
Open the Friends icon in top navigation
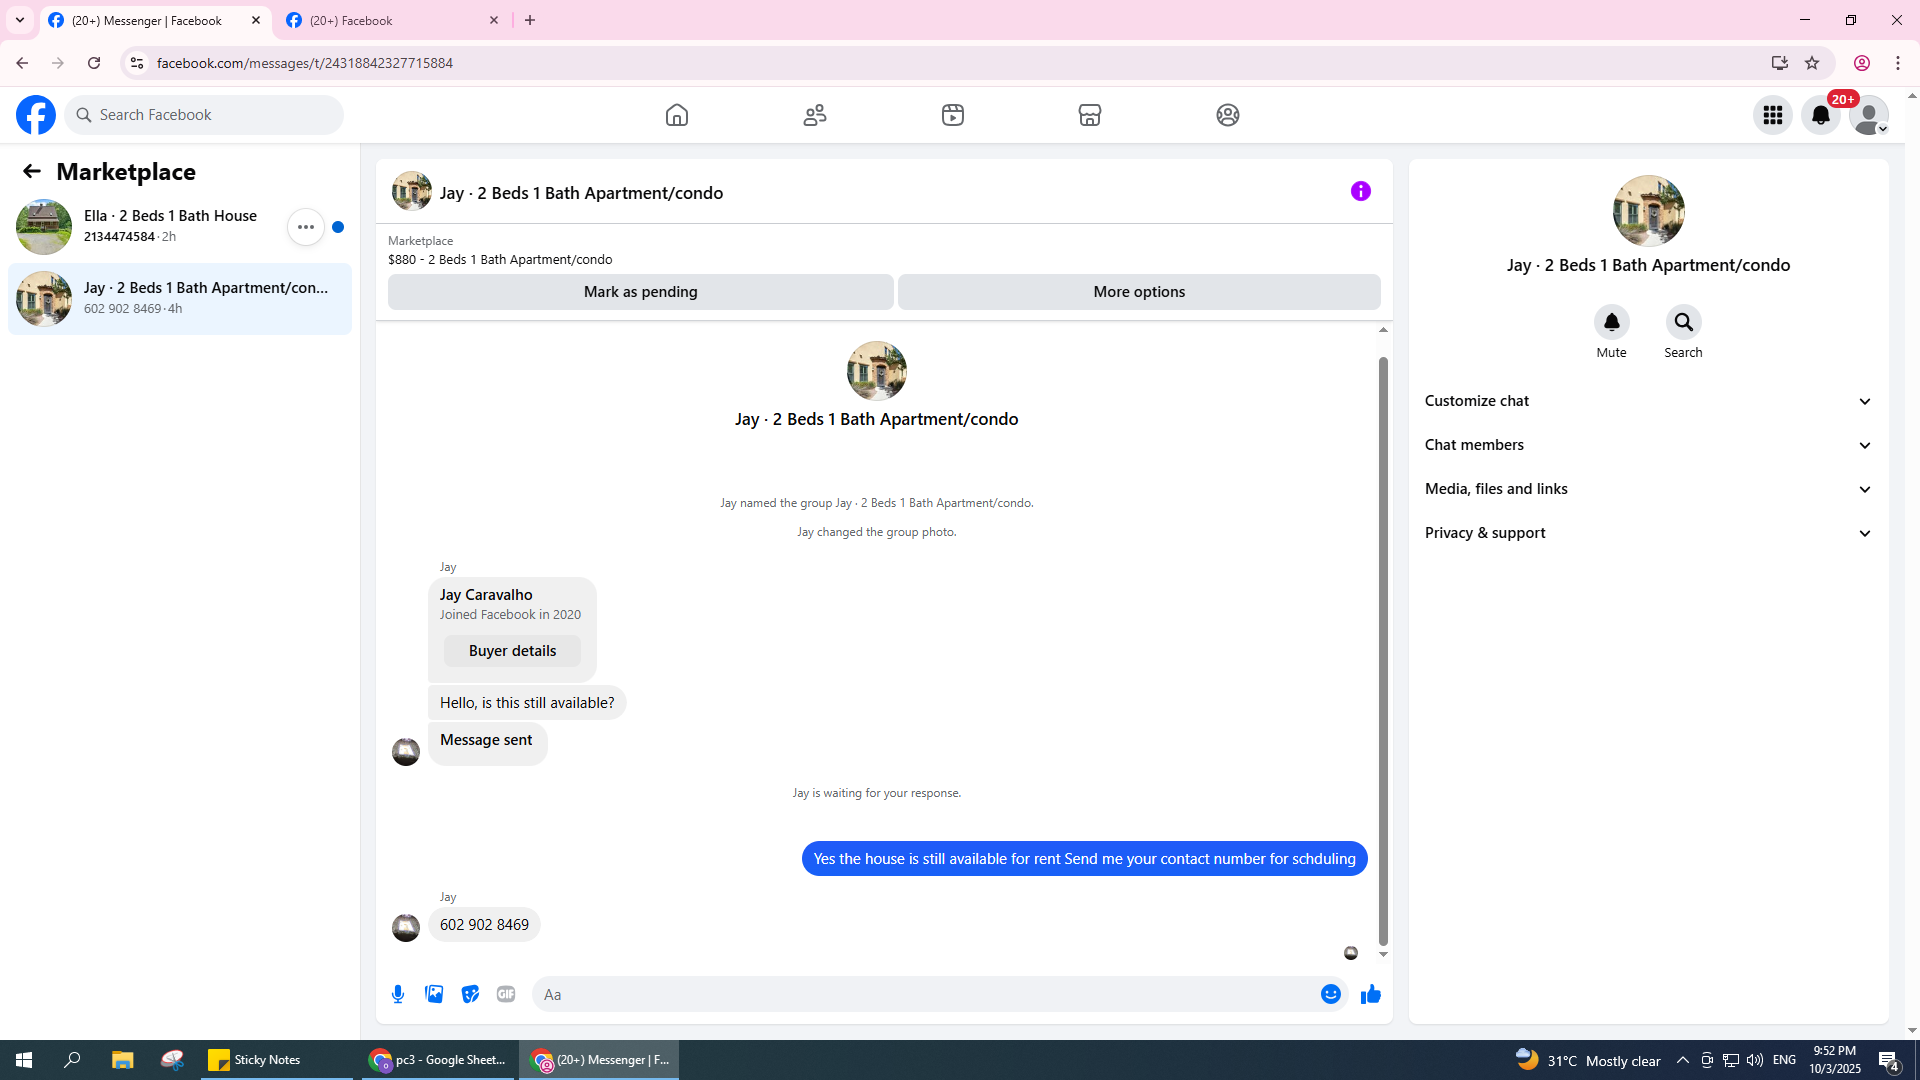[x=815, y=115]
